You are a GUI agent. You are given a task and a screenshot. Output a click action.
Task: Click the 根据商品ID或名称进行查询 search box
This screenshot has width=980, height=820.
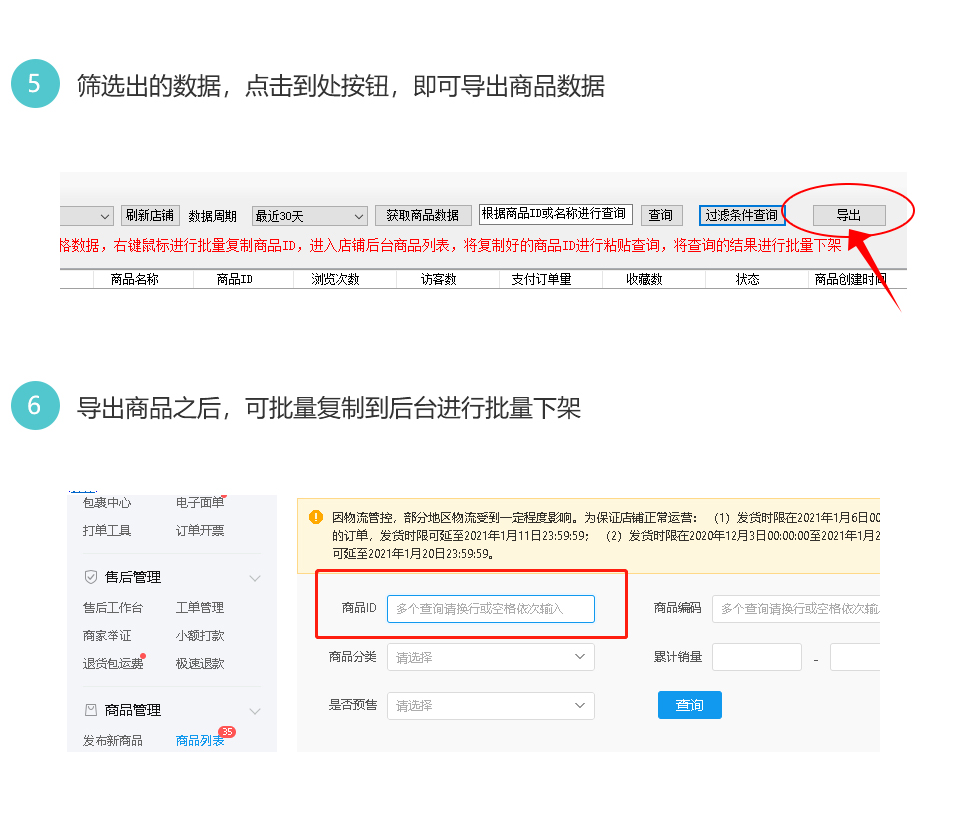[x=555, y=214]
